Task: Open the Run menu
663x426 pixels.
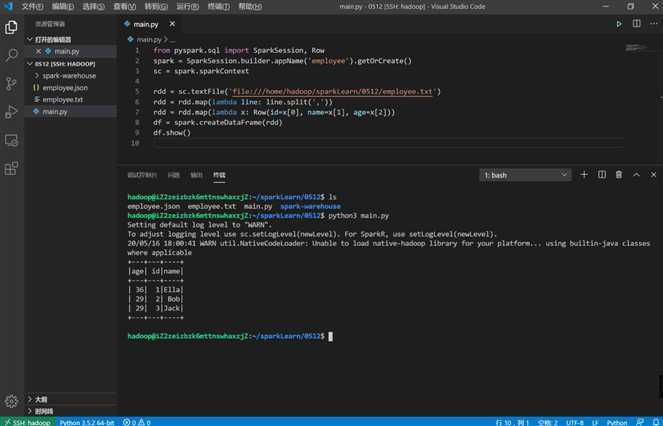Action: (187, 6)
